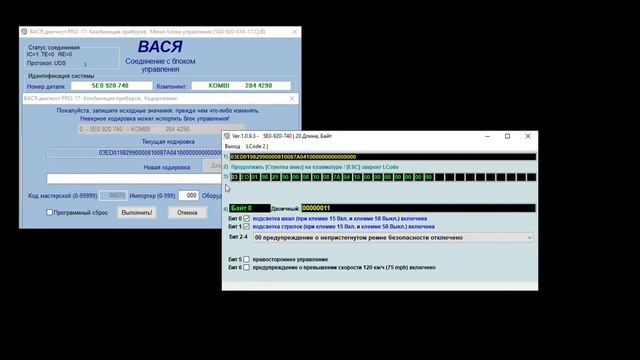640x360 pixels.
Task: Select byte cell 29 in LCode row 3
Action: [x=276, y=177]
